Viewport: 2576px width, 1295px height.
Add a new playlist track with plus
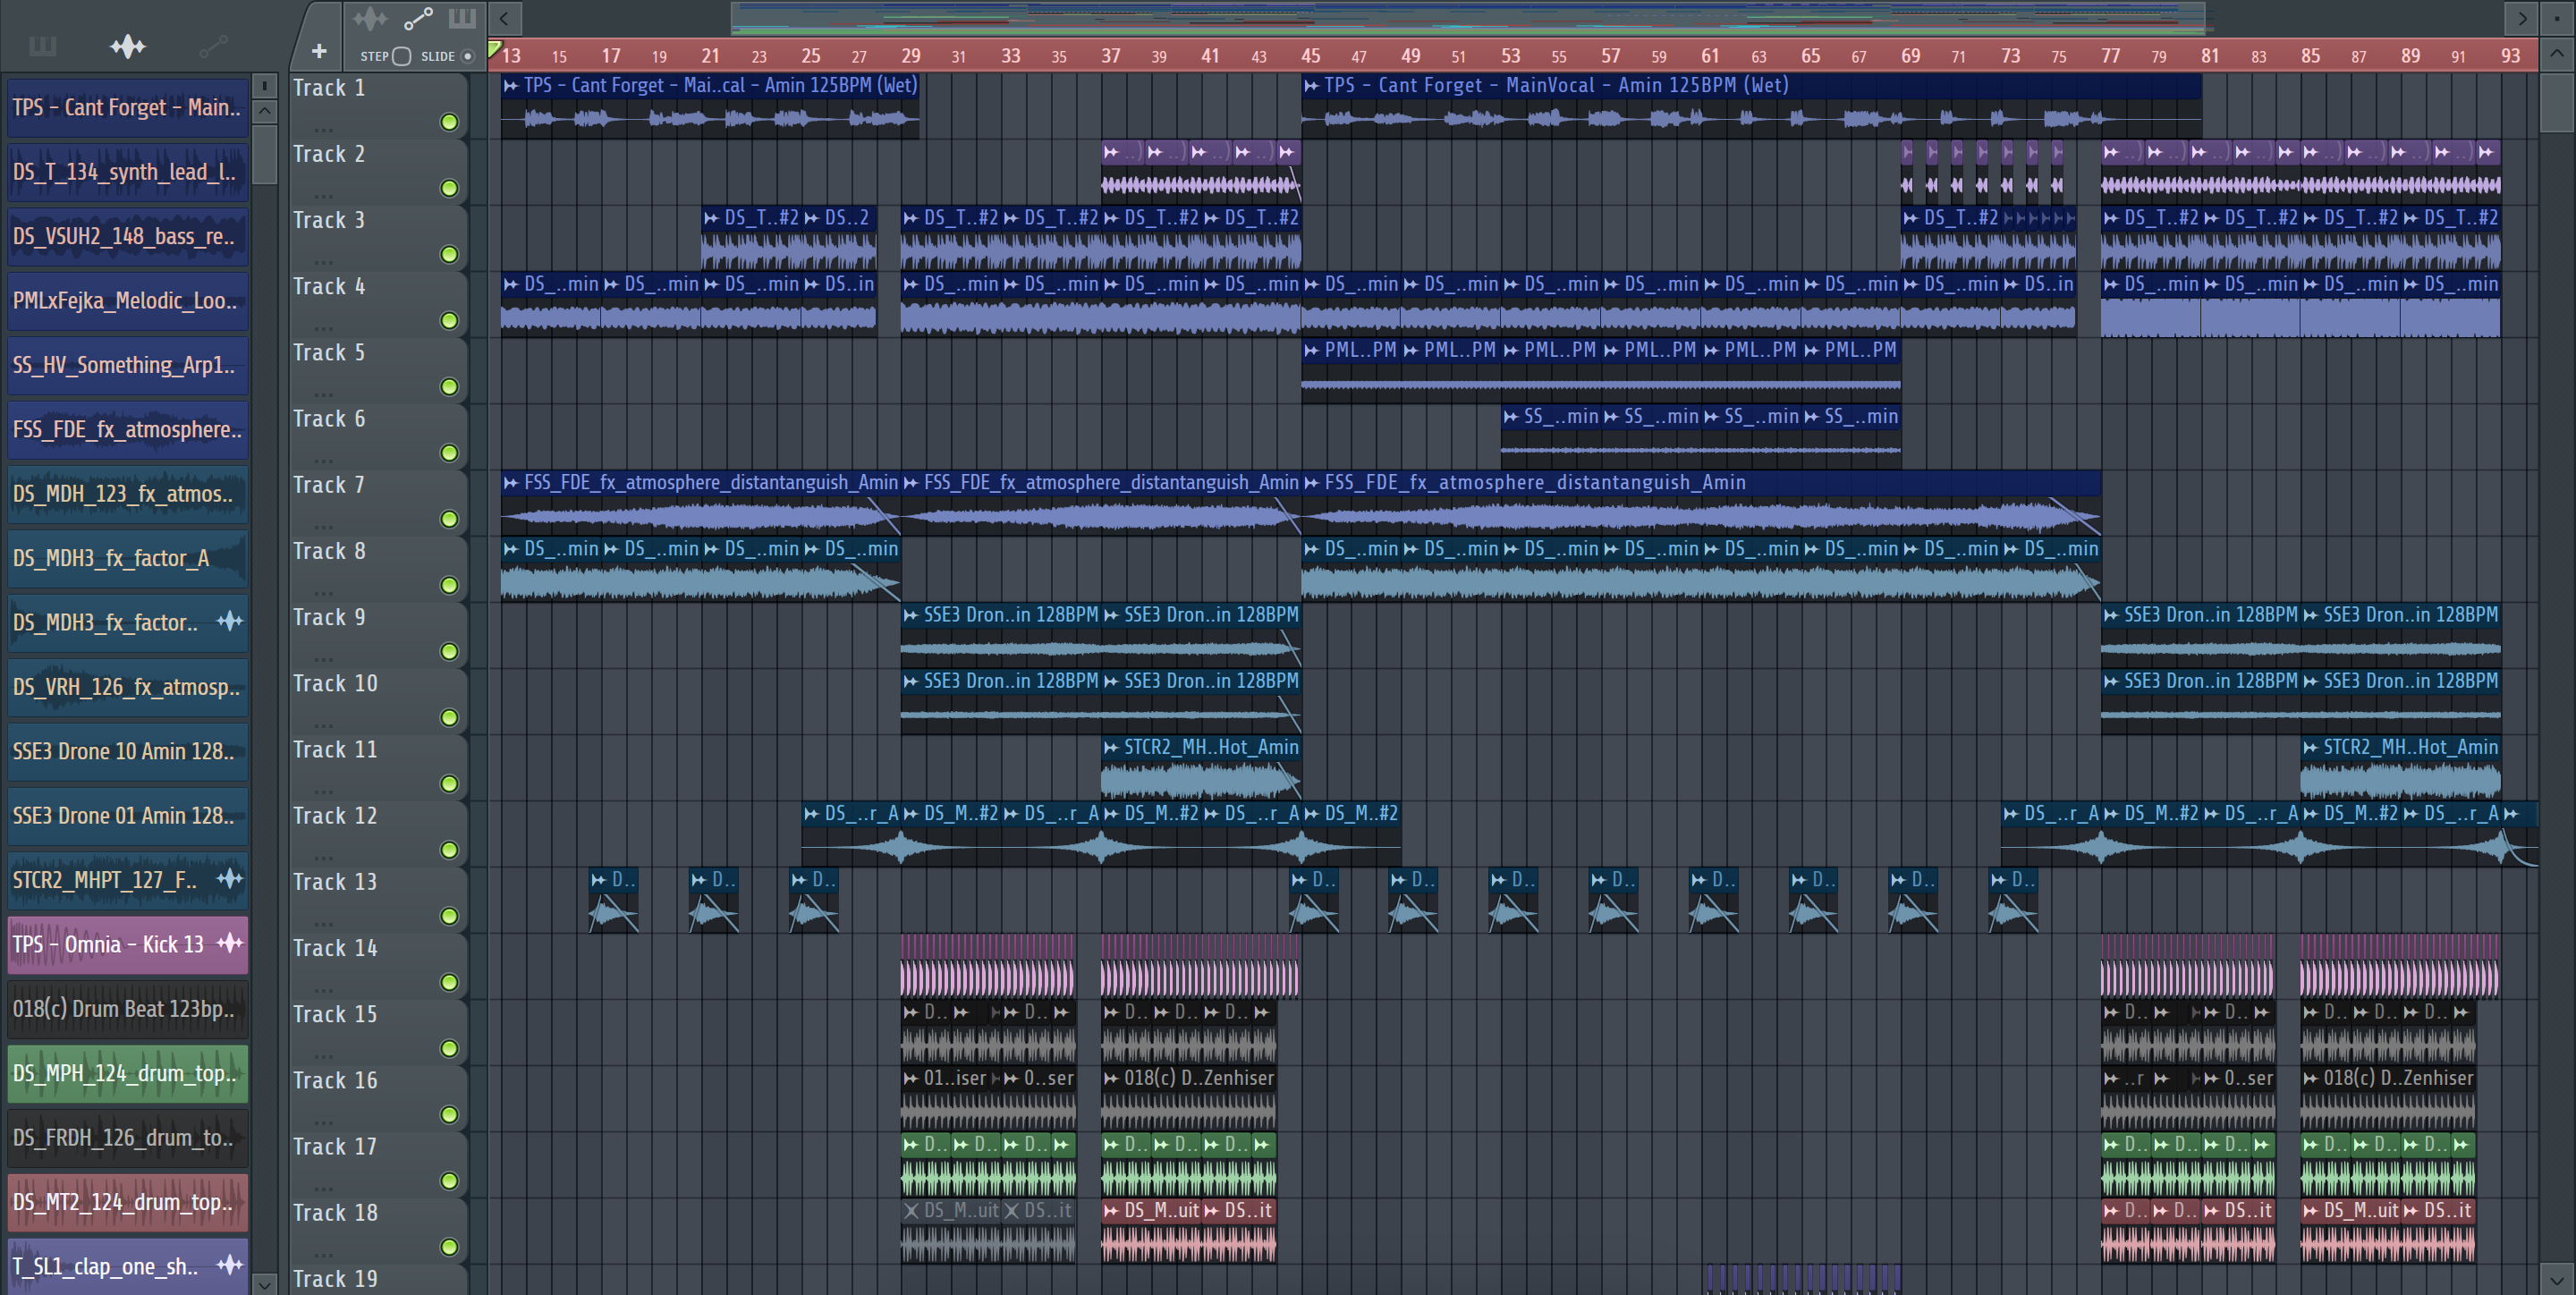pos(319,51)
